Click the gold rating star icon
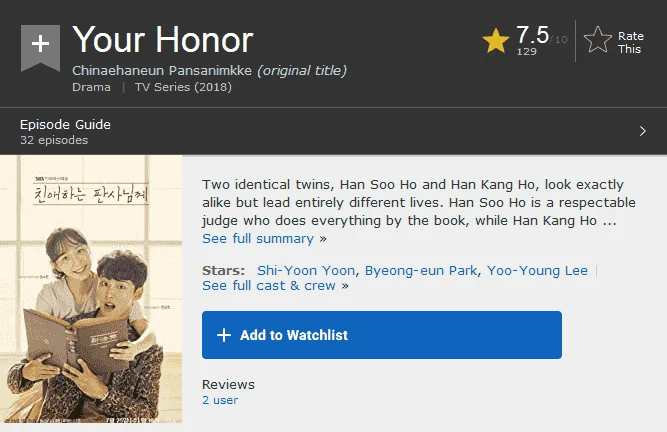 (x=496, y=41)
